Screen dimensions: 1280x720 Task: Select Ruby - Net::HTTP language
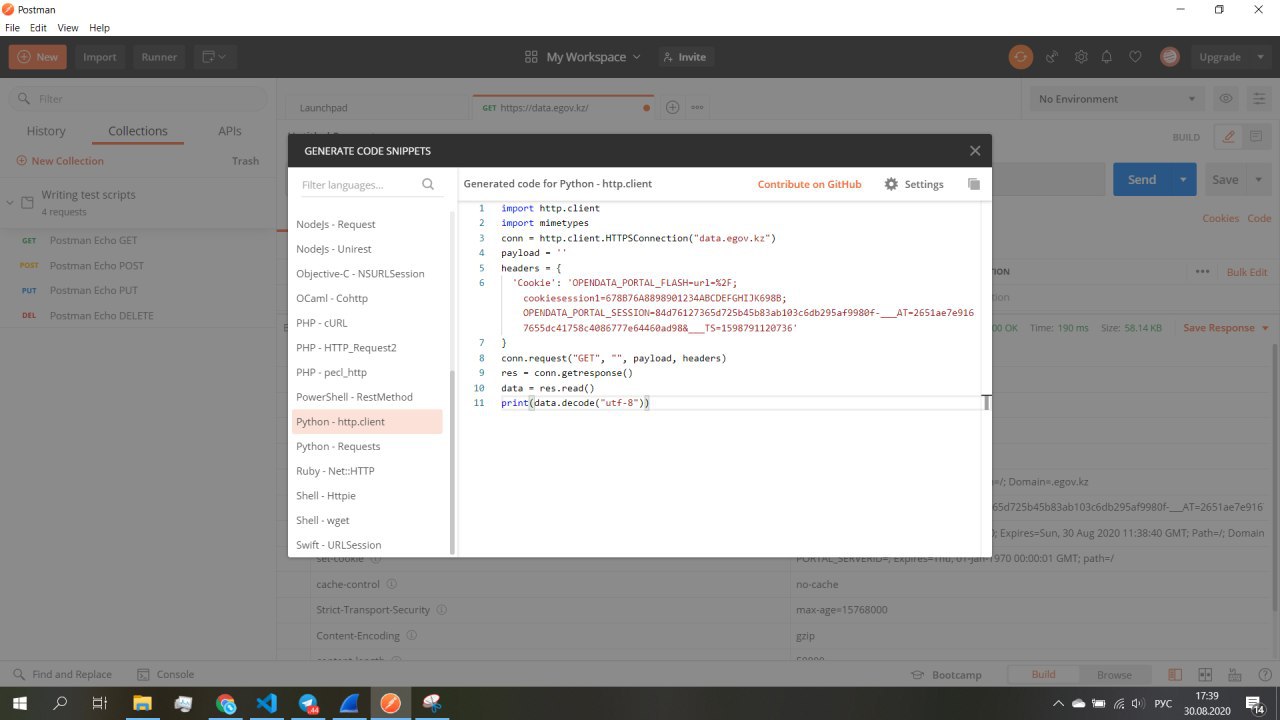[x=367, y=471]
